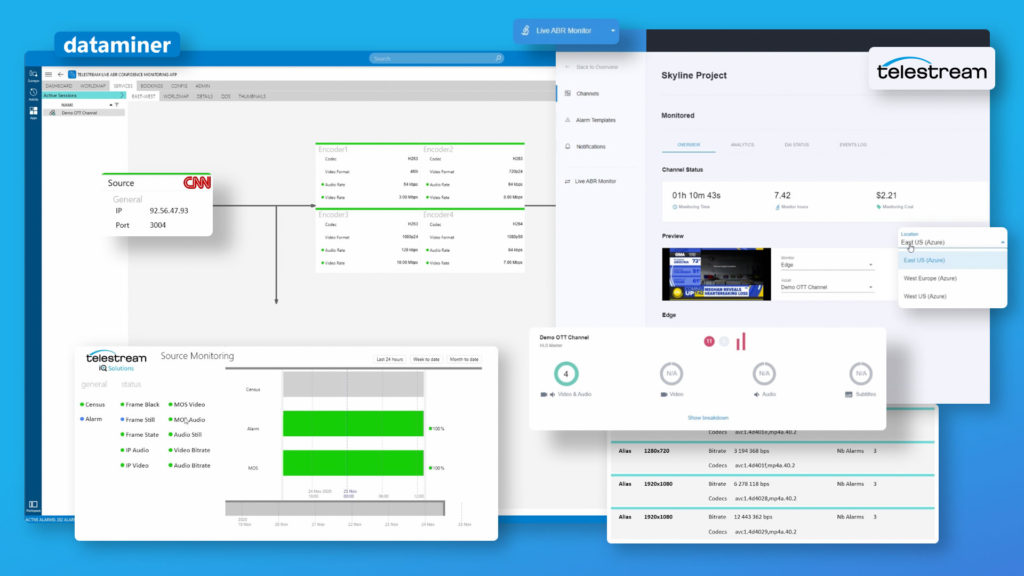Select the Alarm Templates icon
Screen dimensions: 1024x576
coord(567,119)
